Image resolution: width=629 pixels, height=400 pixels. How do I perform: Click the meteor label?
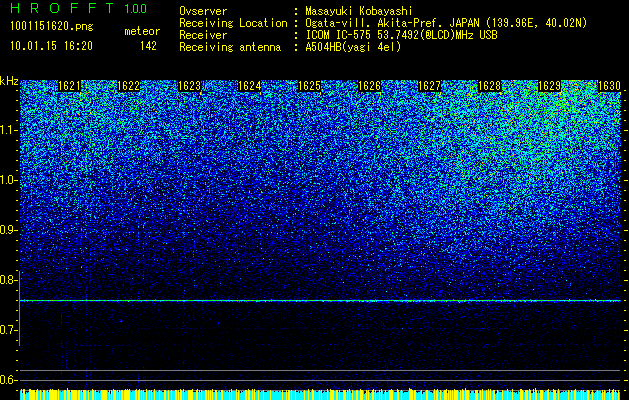tap(142, 31)
